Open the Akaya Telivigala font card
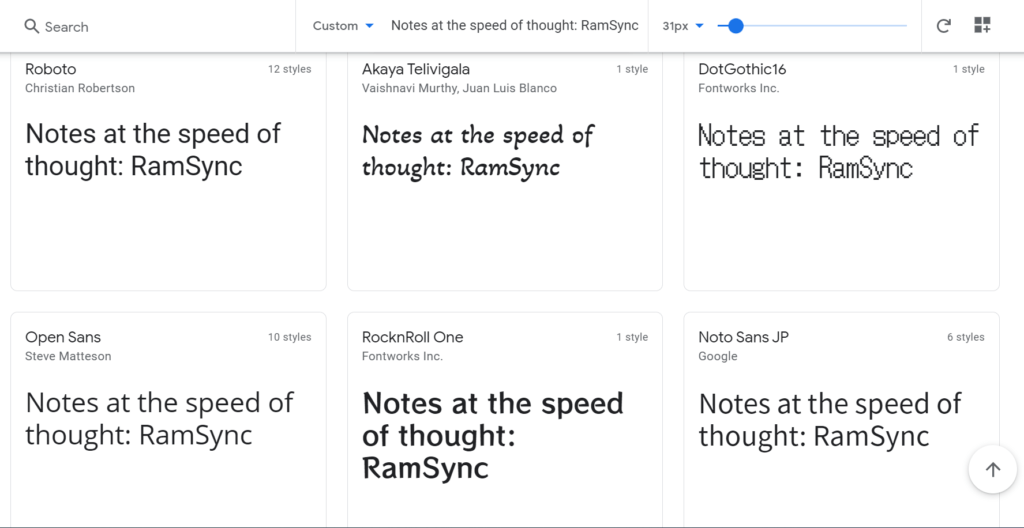This screenshot has height=528, width=1024. [x=505, y=171]
